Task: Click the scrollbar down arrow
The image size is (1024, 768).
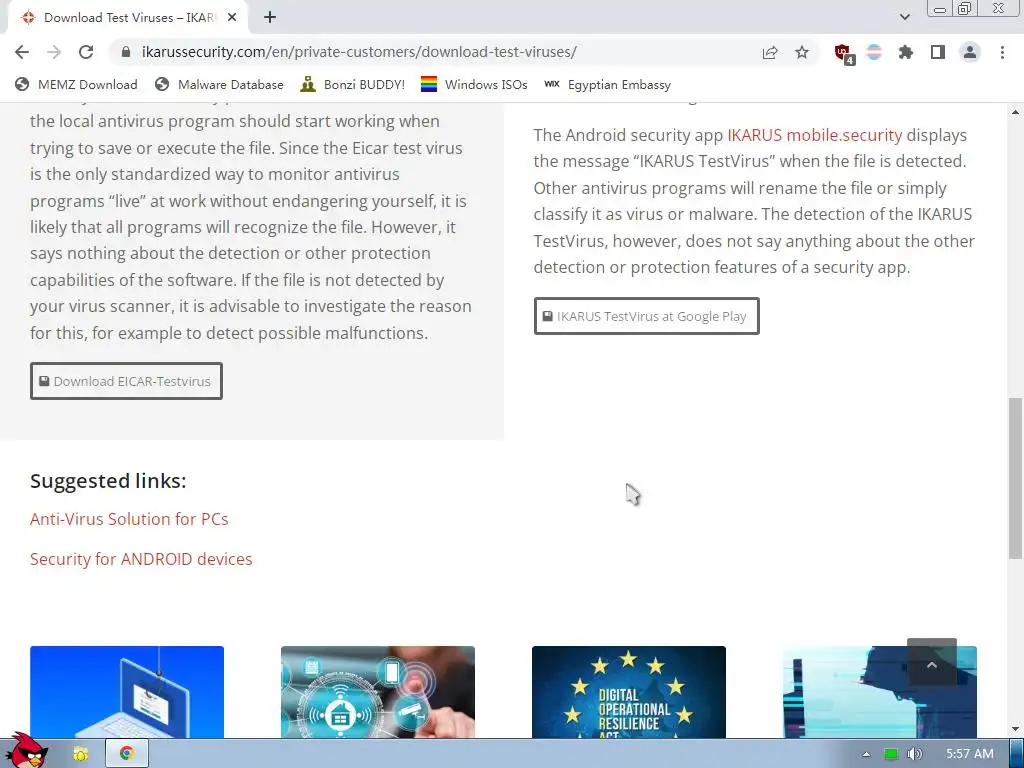Action: pos(1016,729)
